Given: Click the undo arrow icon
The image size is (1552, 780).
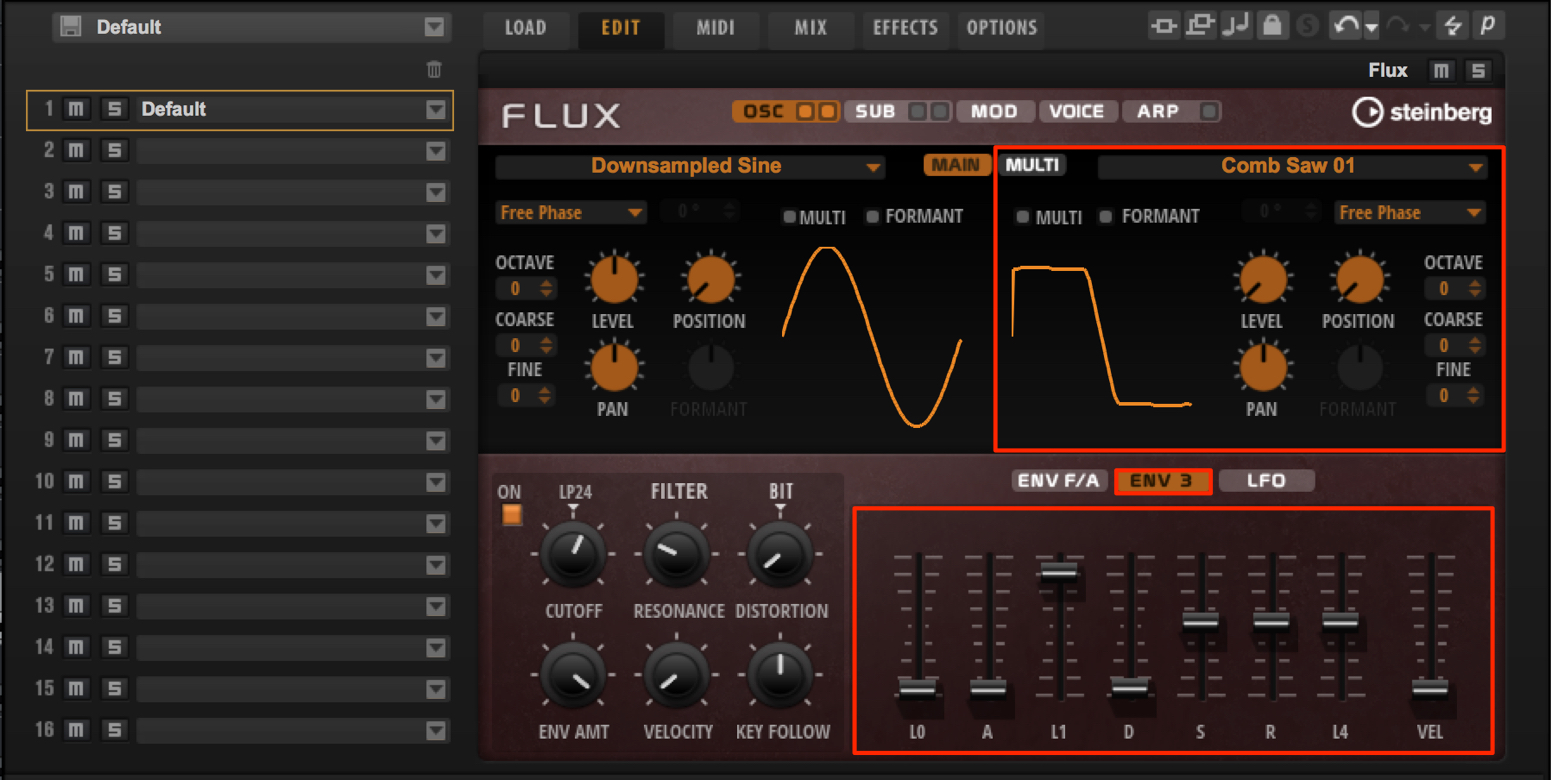Looking at the screenshot, I should (x=1346, y=26).
